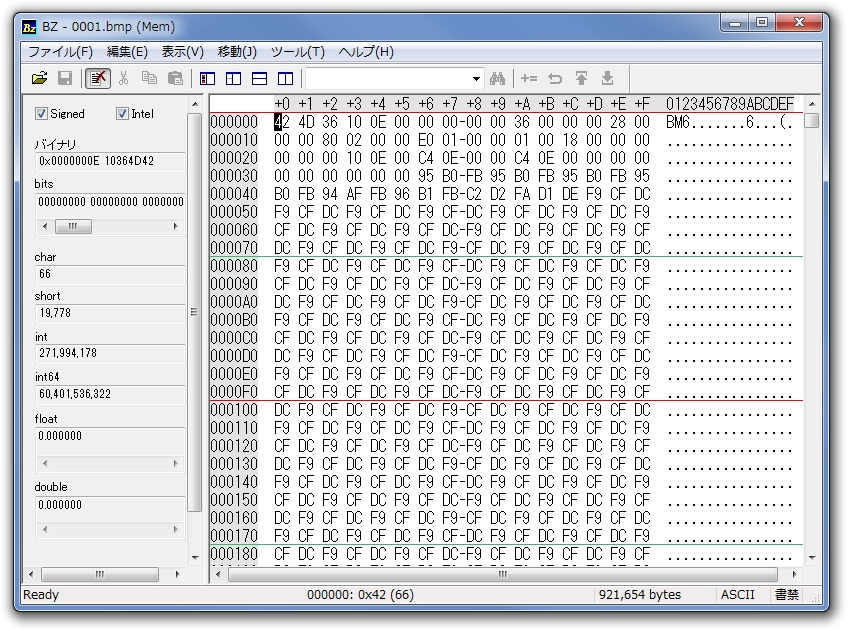
Task: Click the hex view scroll down arrow
Action: (x=811, y=557)
